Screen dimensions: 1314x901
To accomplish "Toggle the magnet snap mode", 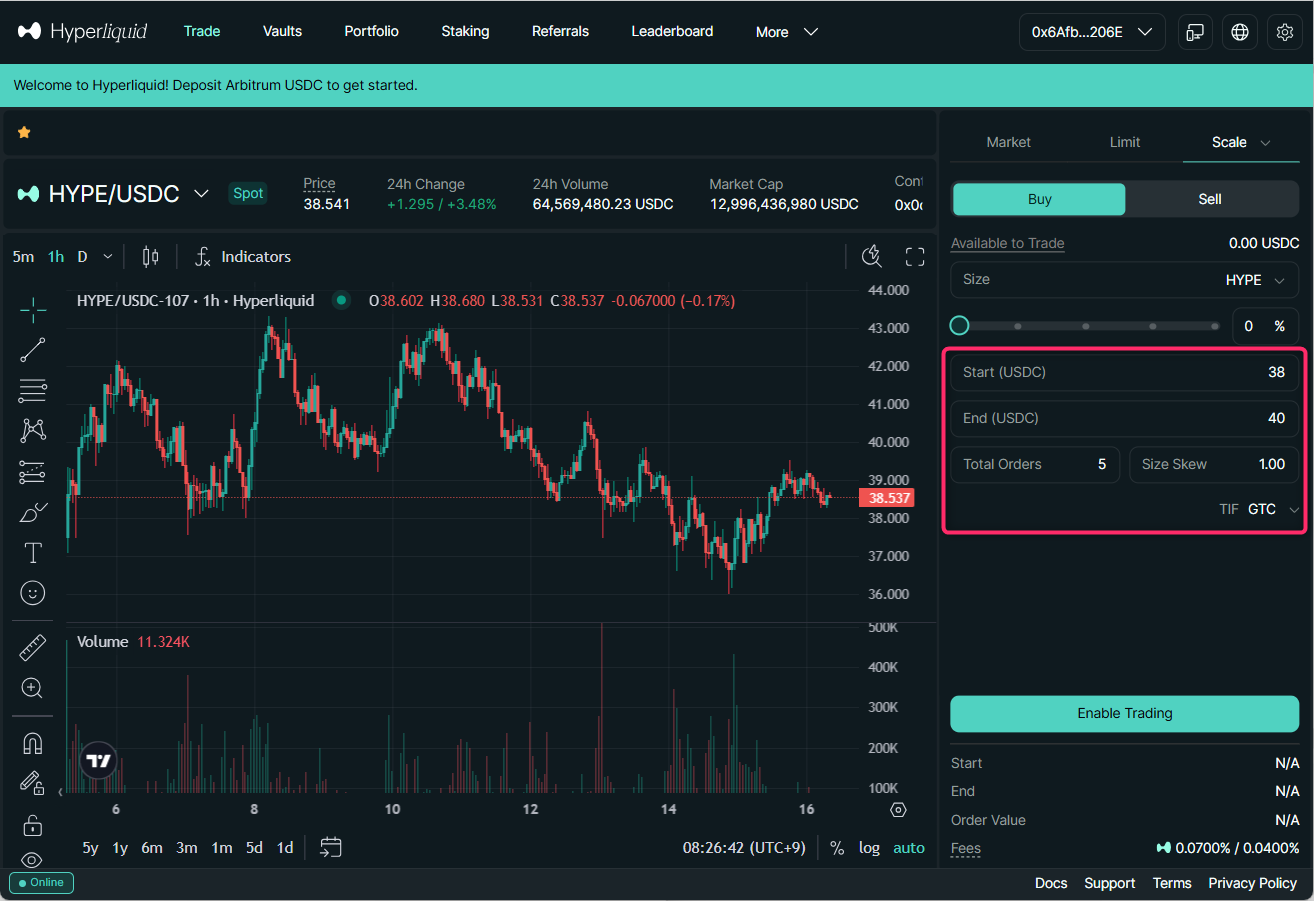I will pos(33,743).
